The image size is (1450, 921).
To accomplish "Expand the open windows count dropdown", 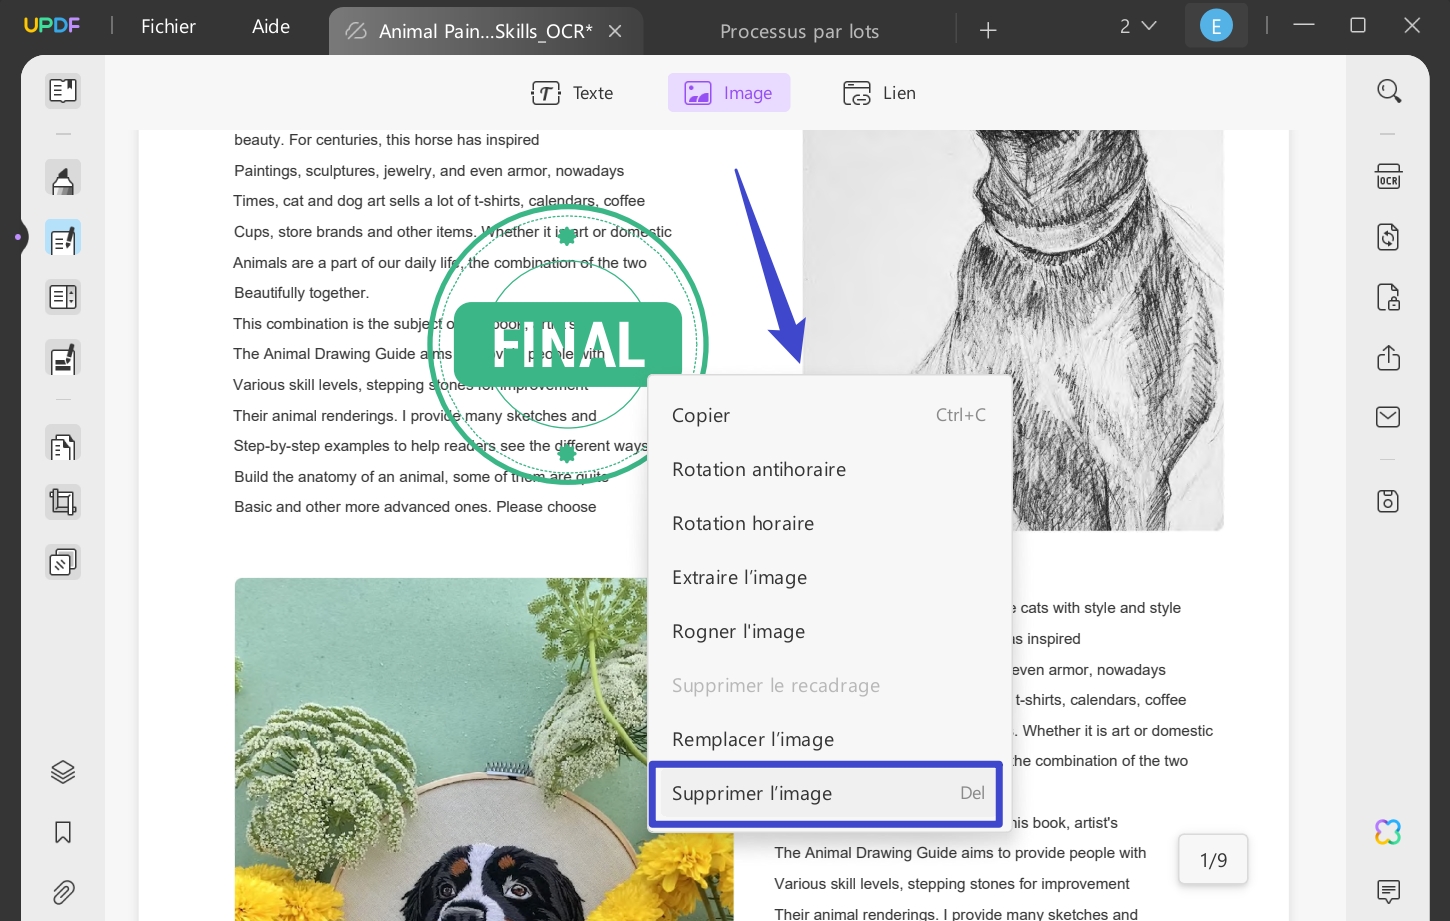I will pyautogui.click(x=1138, y=27).
